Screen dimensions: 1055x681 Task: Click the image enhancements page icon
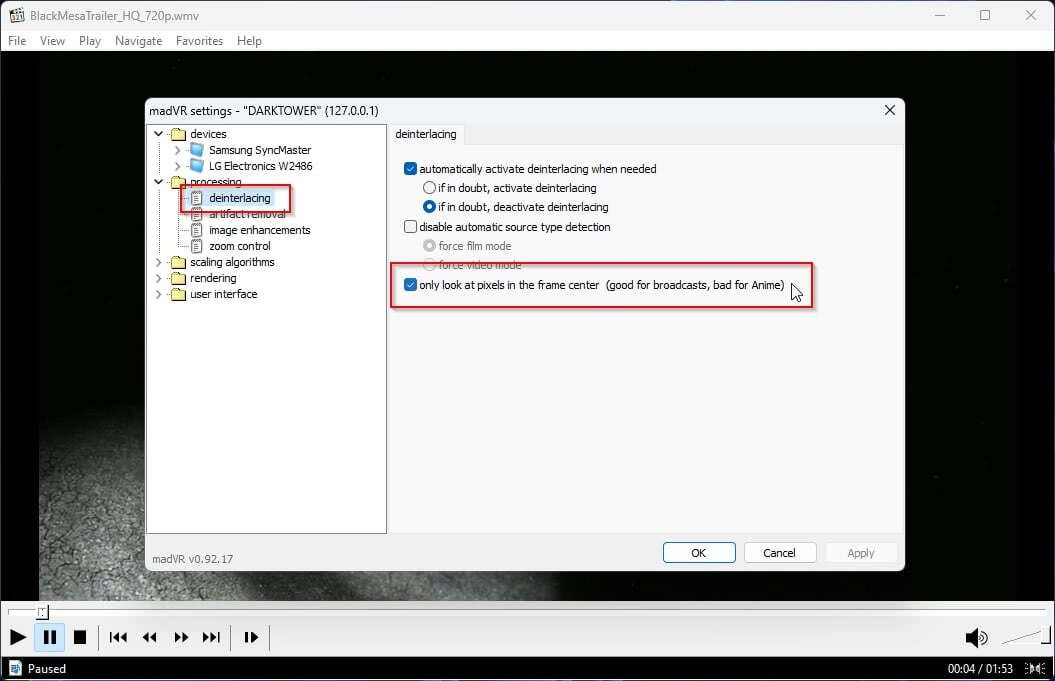click(x=196, y=230)
